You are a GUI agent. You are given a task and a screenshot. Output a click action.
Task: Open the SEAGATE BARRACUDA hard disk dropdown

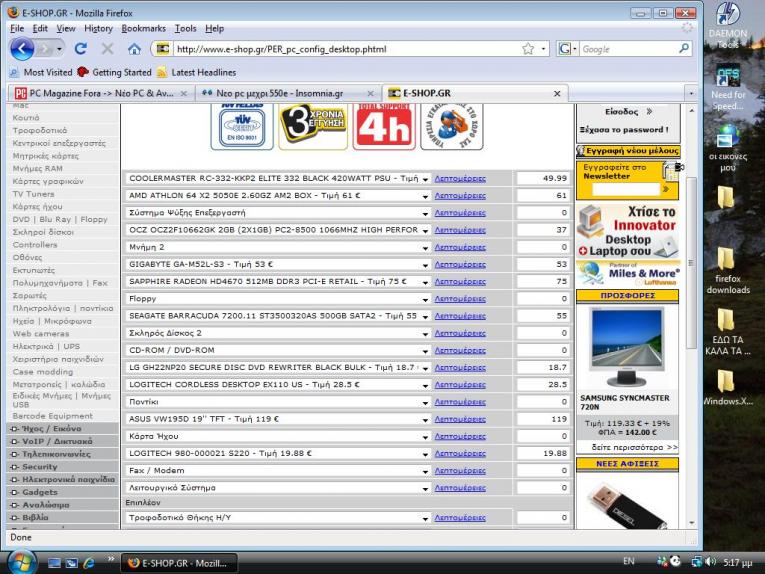point(278,316)
